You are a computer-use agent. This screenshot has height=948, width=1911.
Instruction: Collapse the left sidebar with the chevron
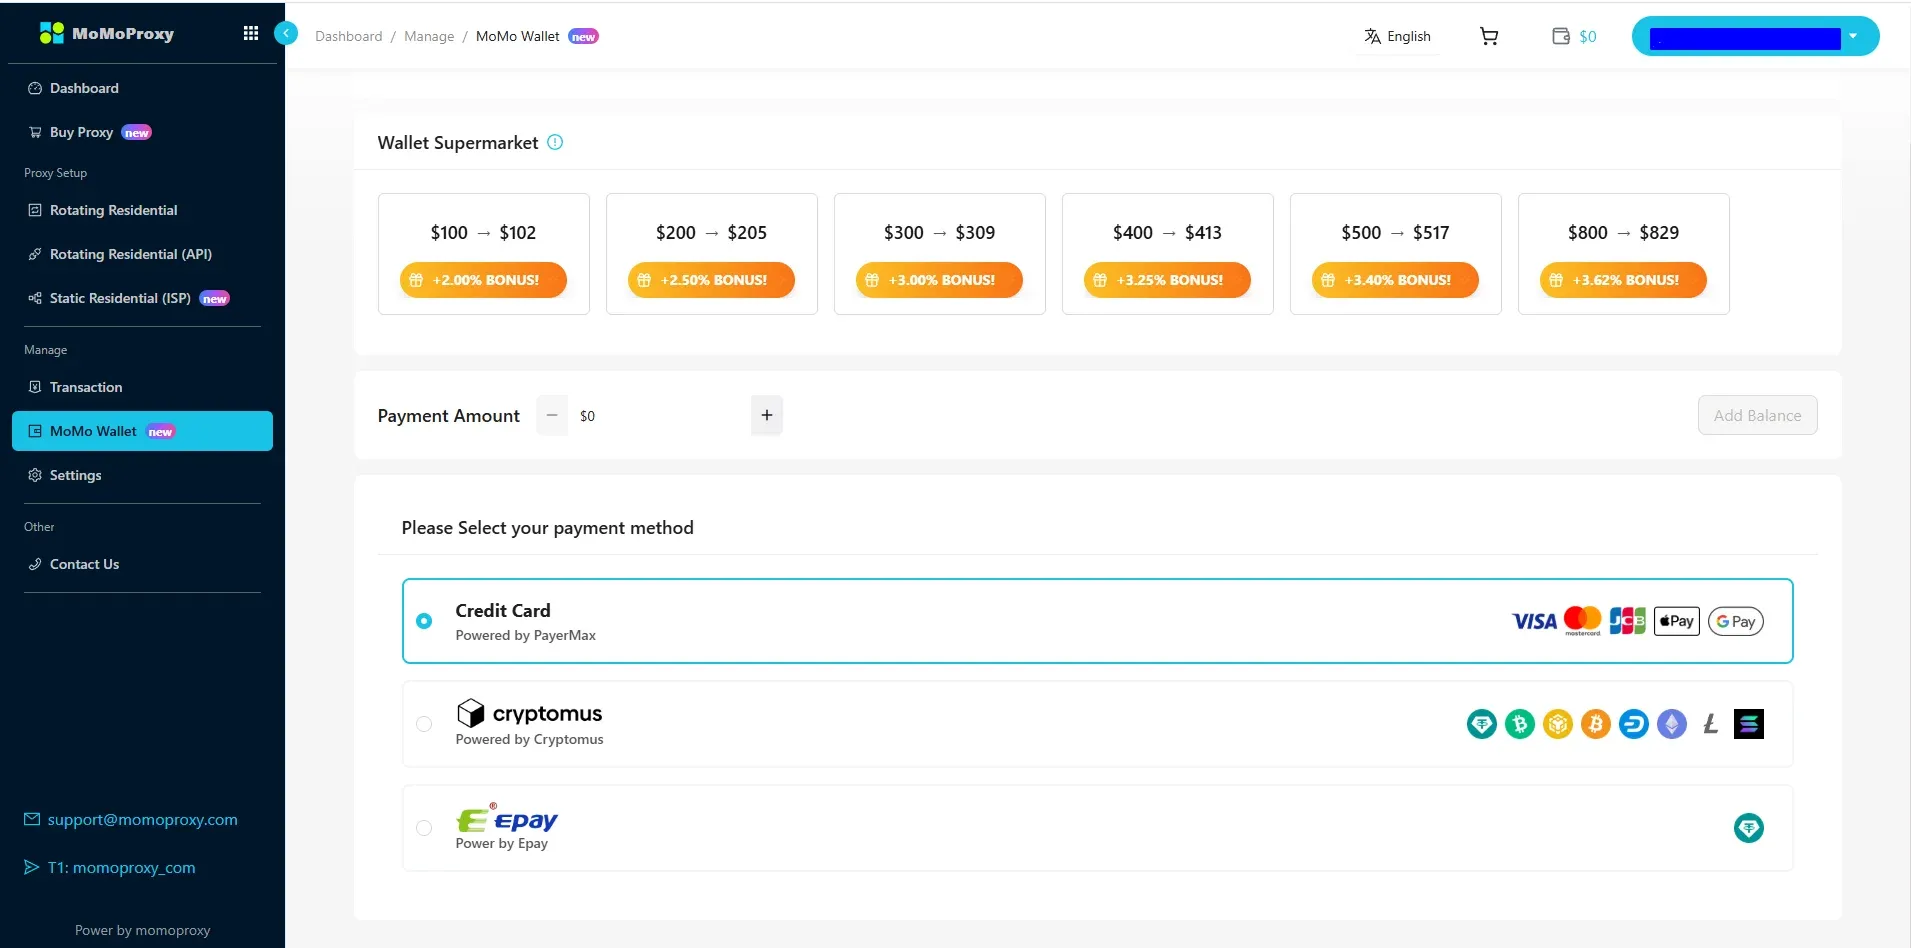click(286, 33)
